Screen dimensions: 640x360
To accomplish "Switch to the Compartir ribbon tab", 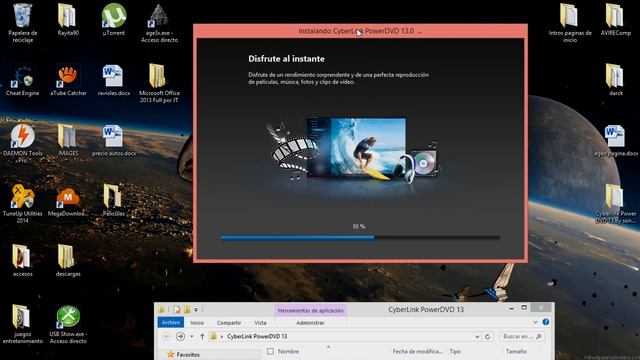I will pos(229,322).
